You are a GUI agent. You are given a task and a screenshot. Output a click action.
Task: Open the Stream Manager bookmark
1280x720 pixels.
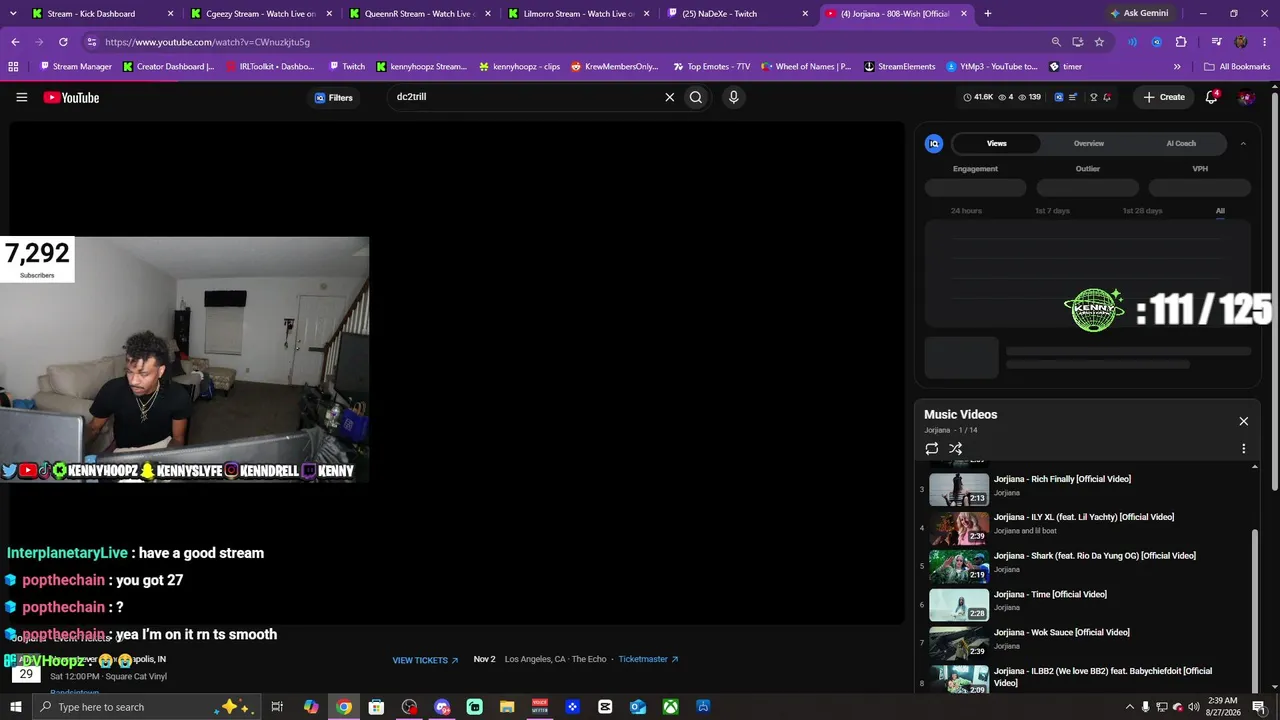[74, 67]
